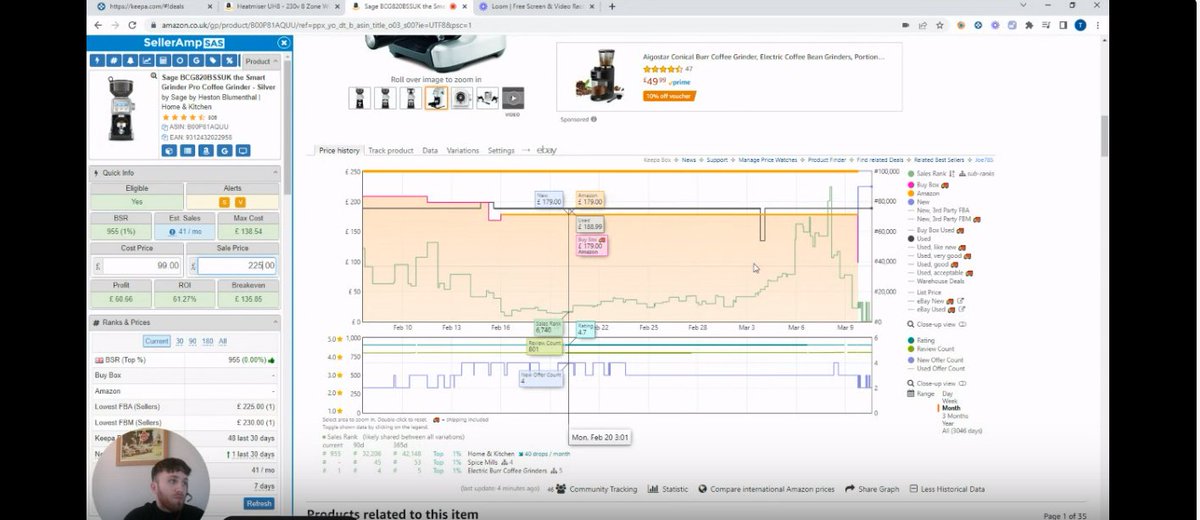Image resolution: width=1200 pixels, height=520 pixels.
Task: Close the SellerAmp SAS panel
Action: [x=283, y=43]
